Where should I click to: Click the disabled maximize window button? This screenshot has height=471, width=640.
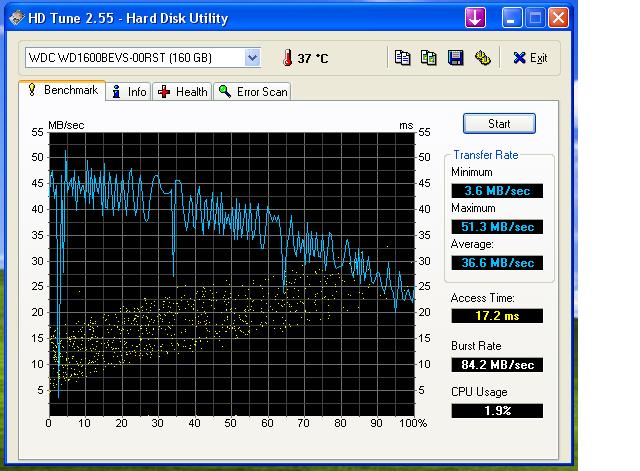(535, 18)
